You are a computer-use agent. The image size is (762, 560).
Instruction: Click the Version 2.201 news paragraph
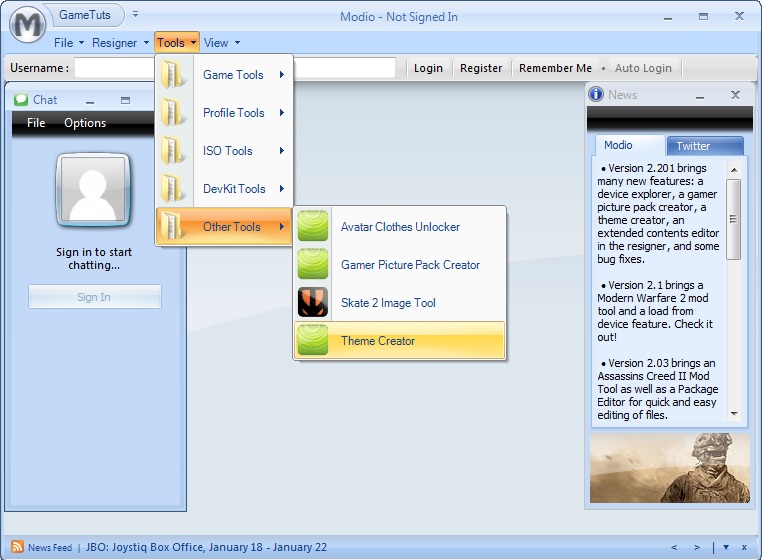[x=658, y=213]
